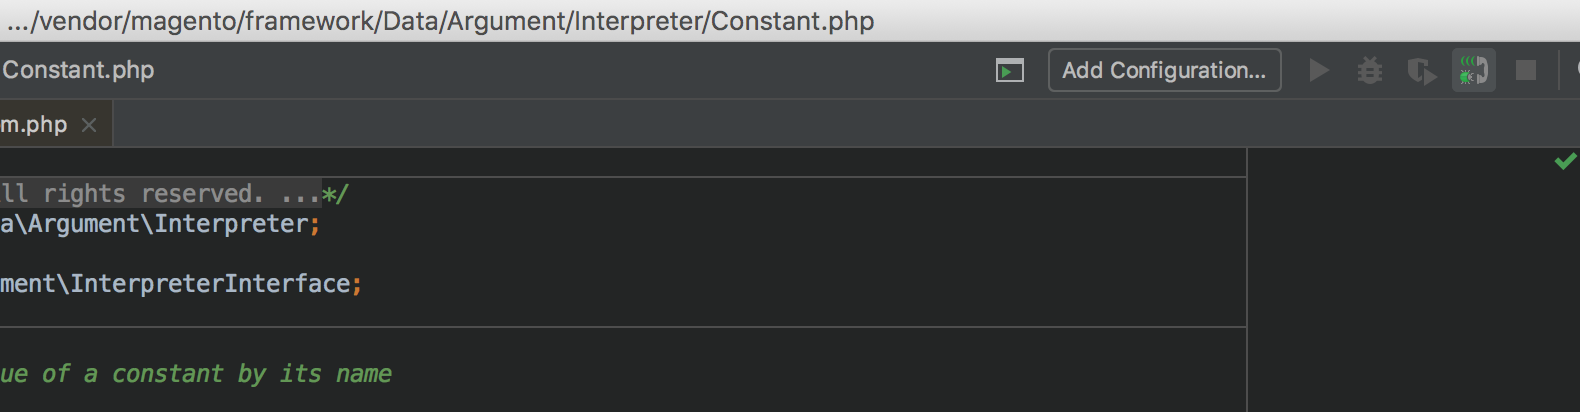Click the Debug bug icon
Image resolution: width=1580 pixels, height=412 pixels.
1370,70
